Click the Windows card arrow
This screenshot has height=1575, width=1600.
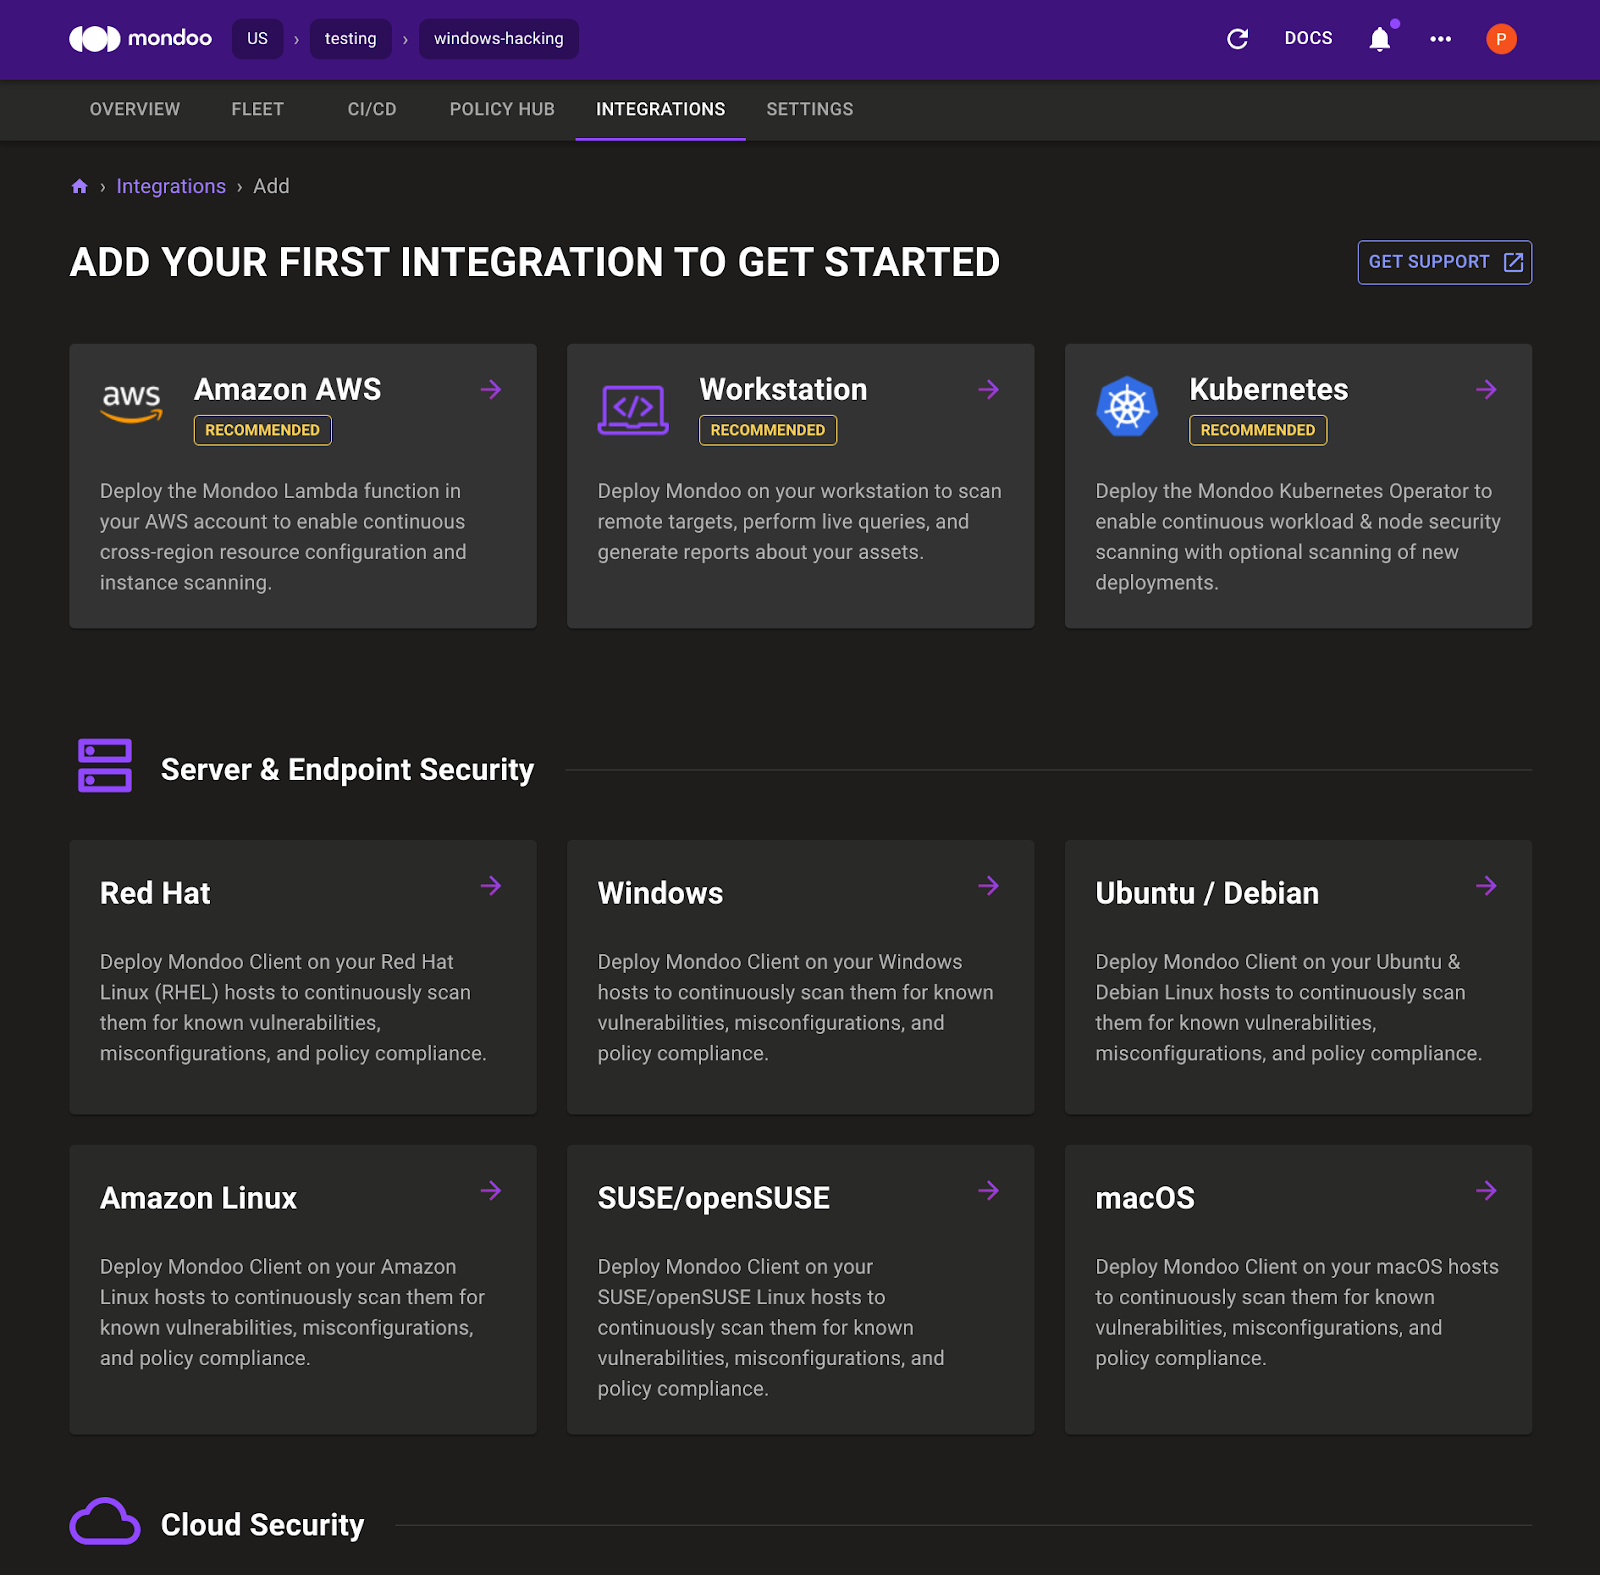(989, 886)
